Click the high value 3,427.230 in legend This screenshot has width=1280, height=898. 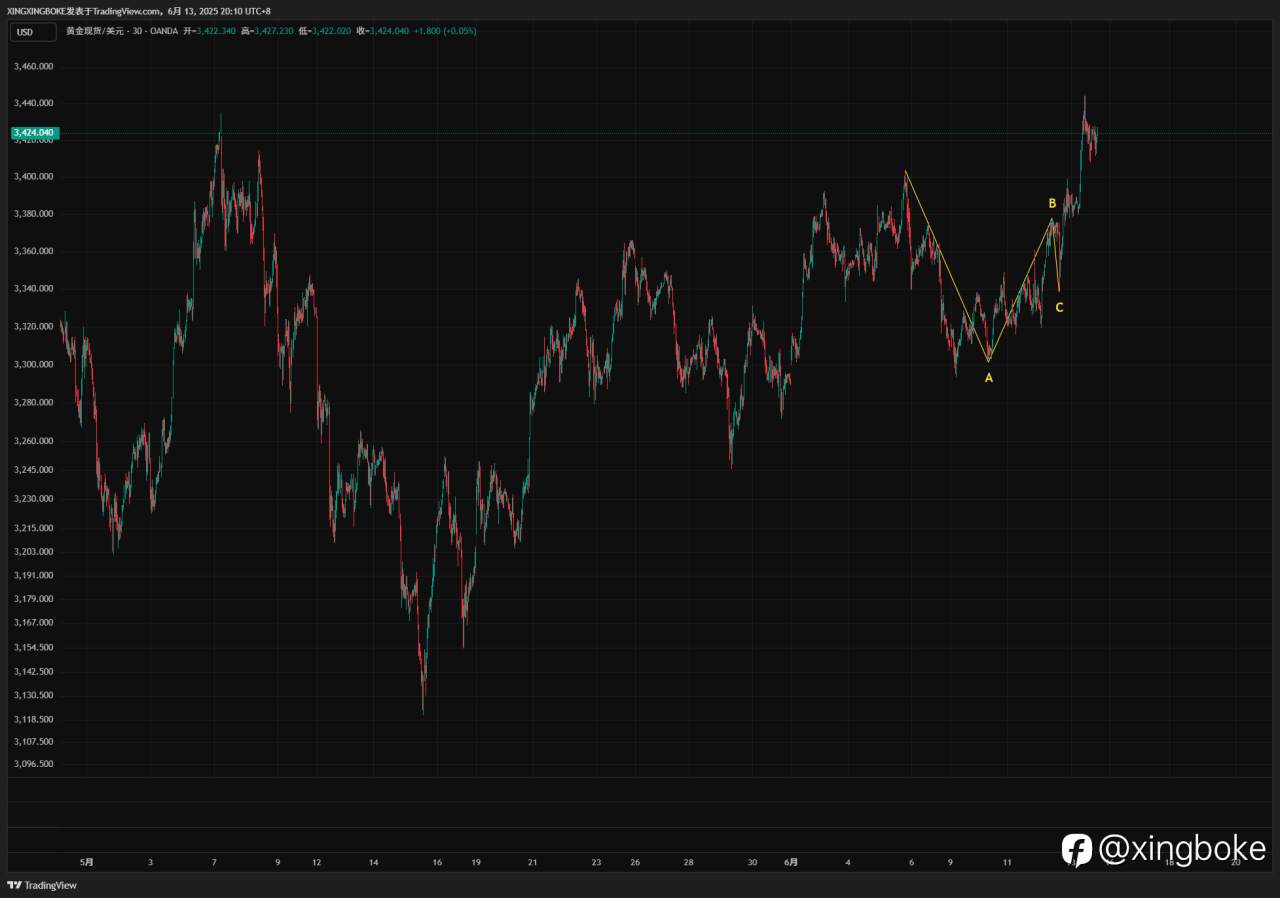tap(272, 31)
